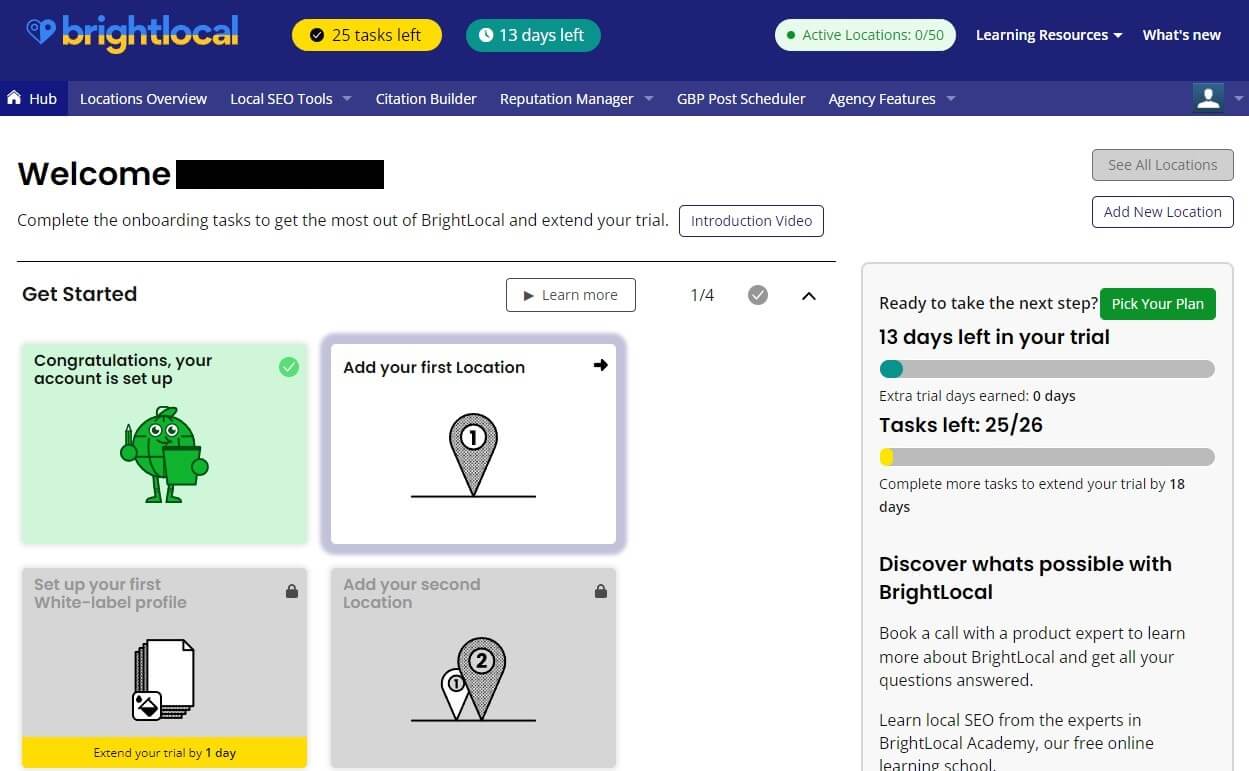Image resolution: width=1249 pixels, height=771 pixels.
Task: Click the numbered map pin illustration
Action: click(x=473, y=456)
